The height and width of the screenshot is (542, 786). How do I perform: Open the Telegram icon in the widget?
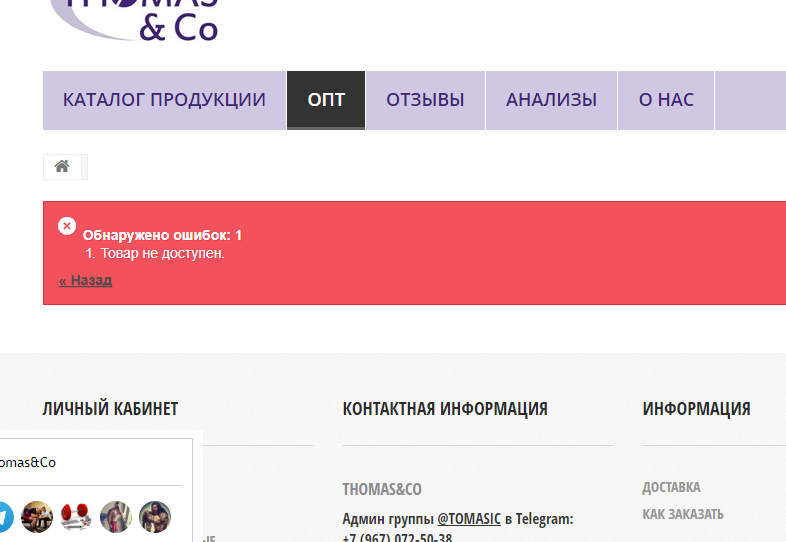[x=3, y=517]
